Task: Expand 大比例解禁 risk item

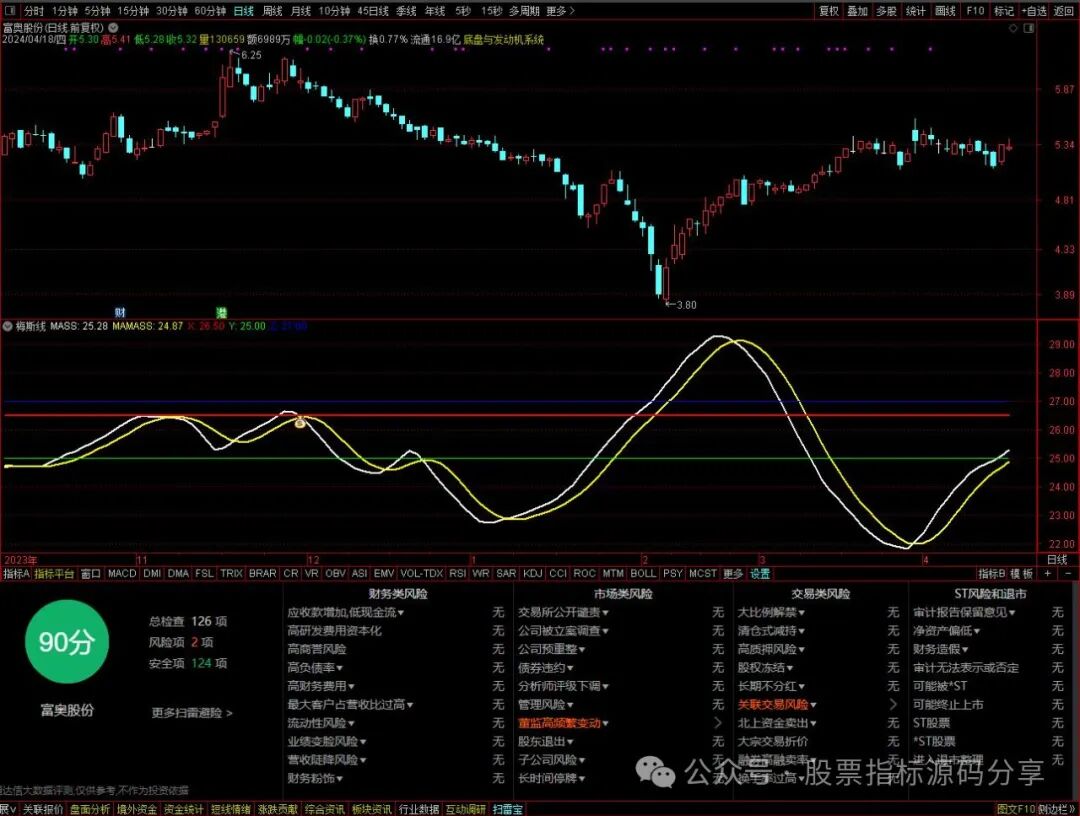Action: 771,612
